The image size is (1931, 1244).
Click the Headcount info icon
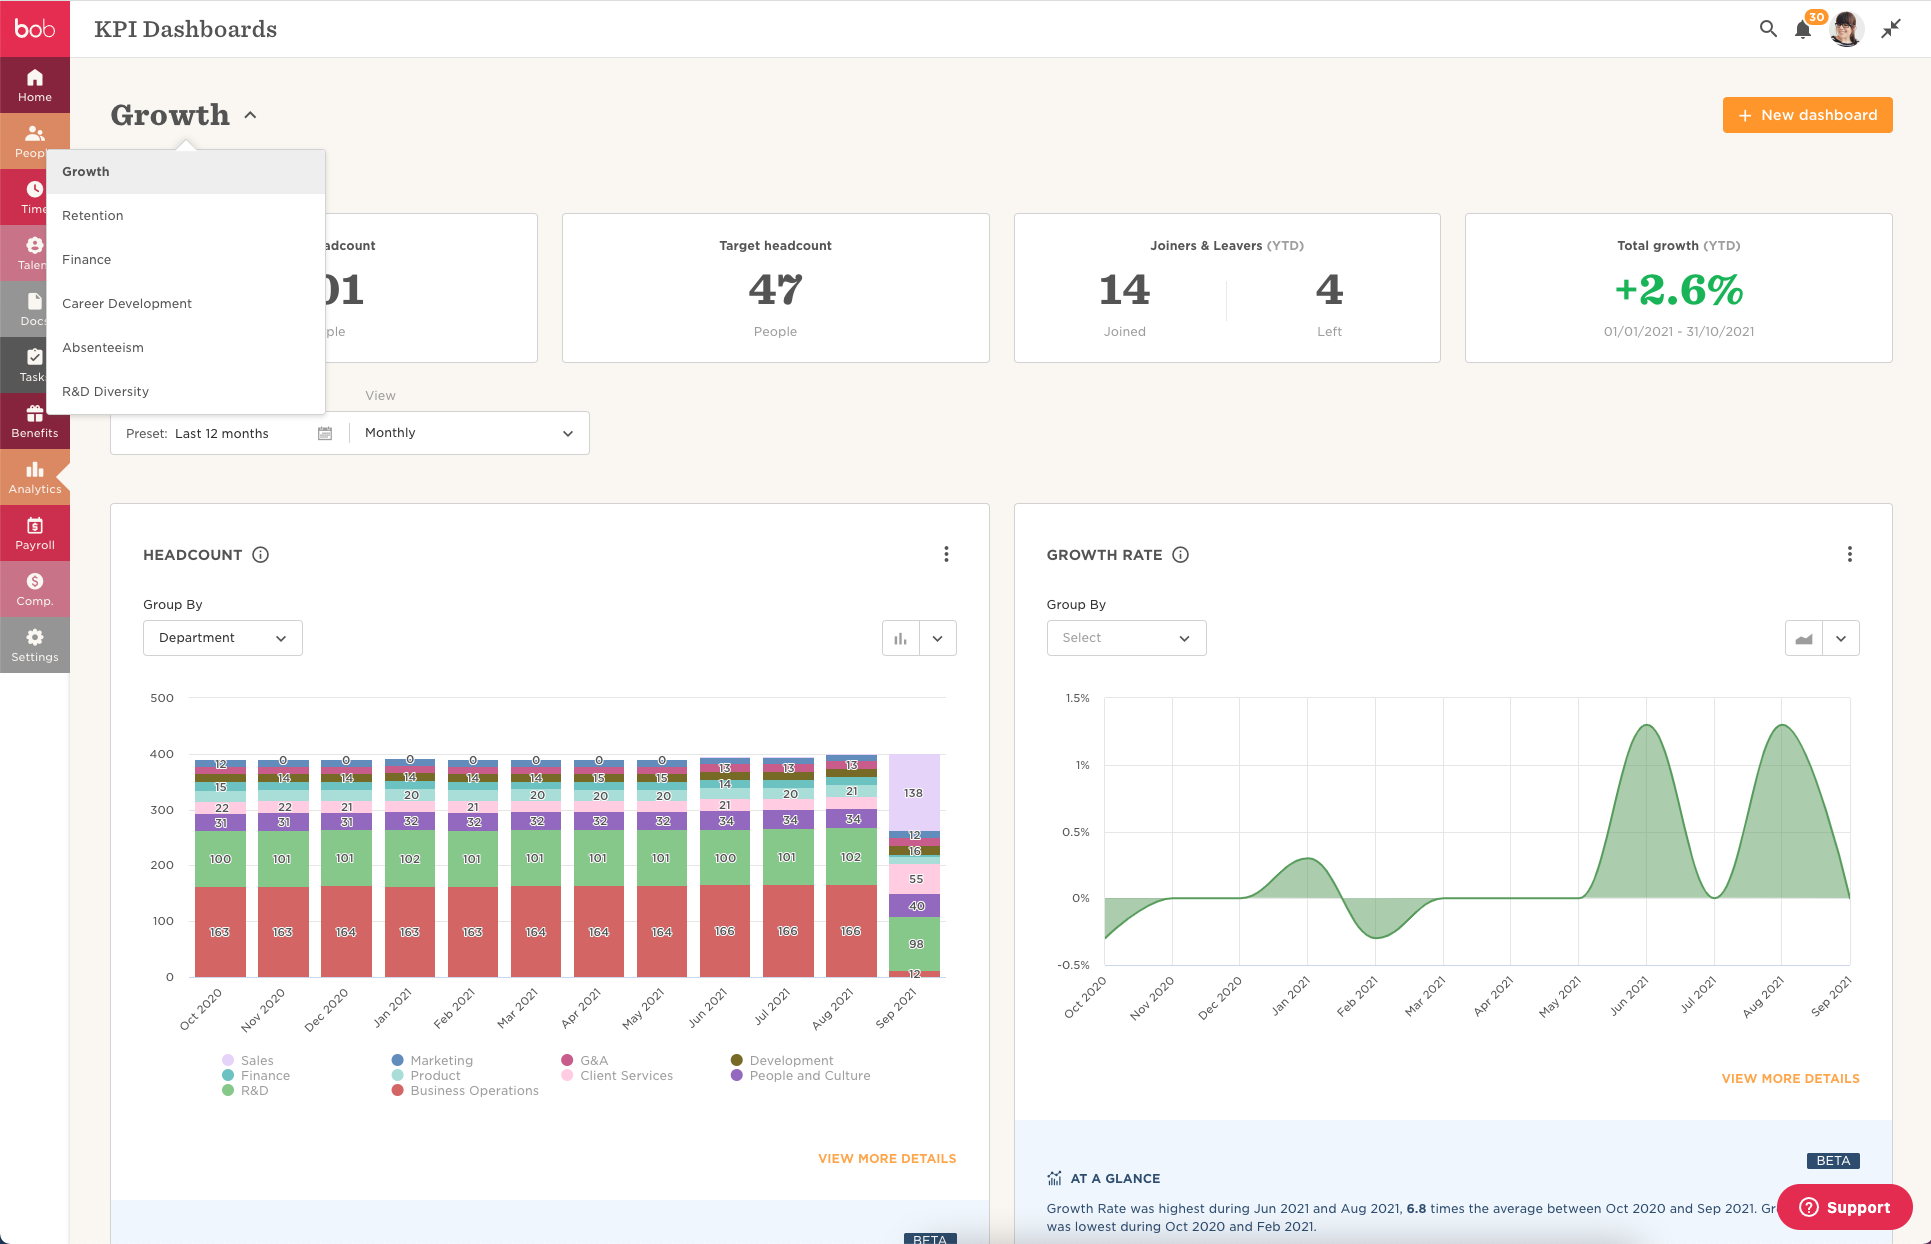260,555
